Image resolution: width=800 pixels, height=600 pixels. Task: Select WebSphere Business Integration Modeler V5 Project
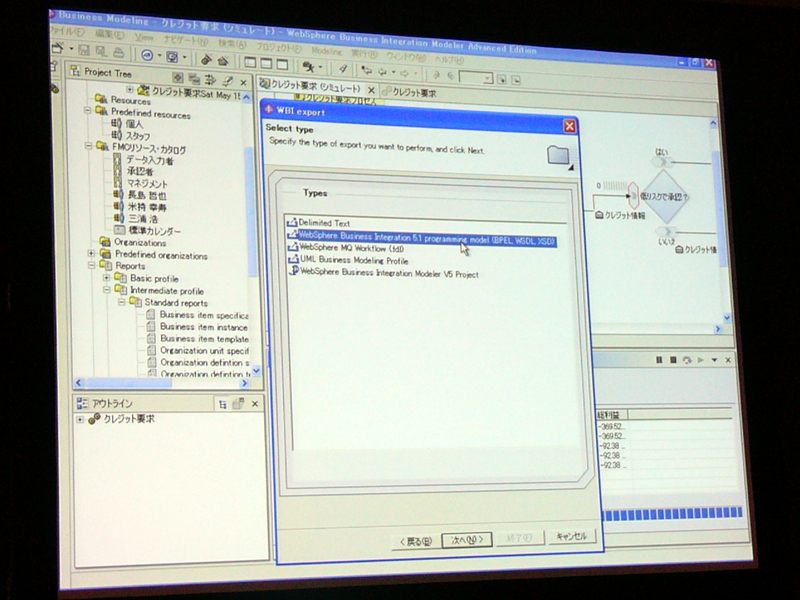pos(384,272)
